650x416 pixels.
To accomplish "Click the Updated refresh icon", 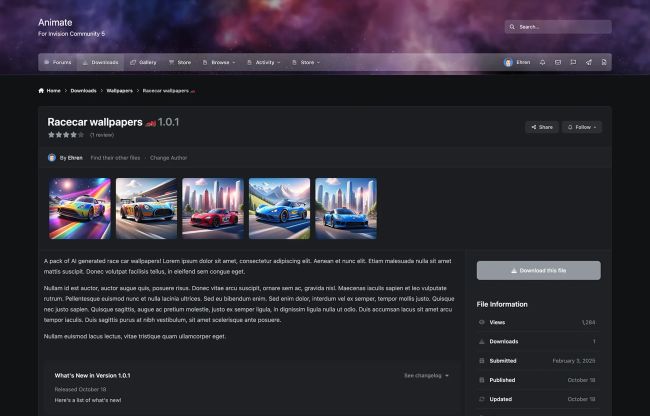I will [482, 399].
